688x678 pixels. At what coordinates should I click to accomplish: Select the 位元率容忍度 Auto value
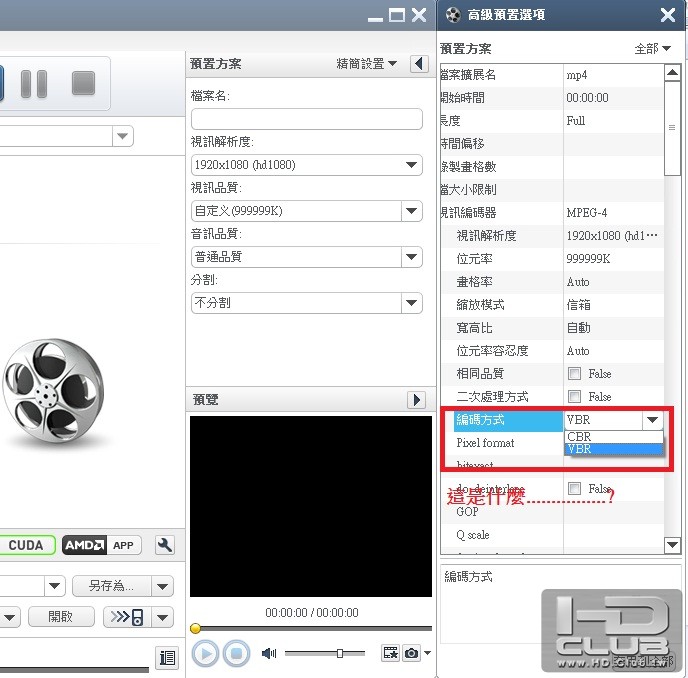coord(613,351)
